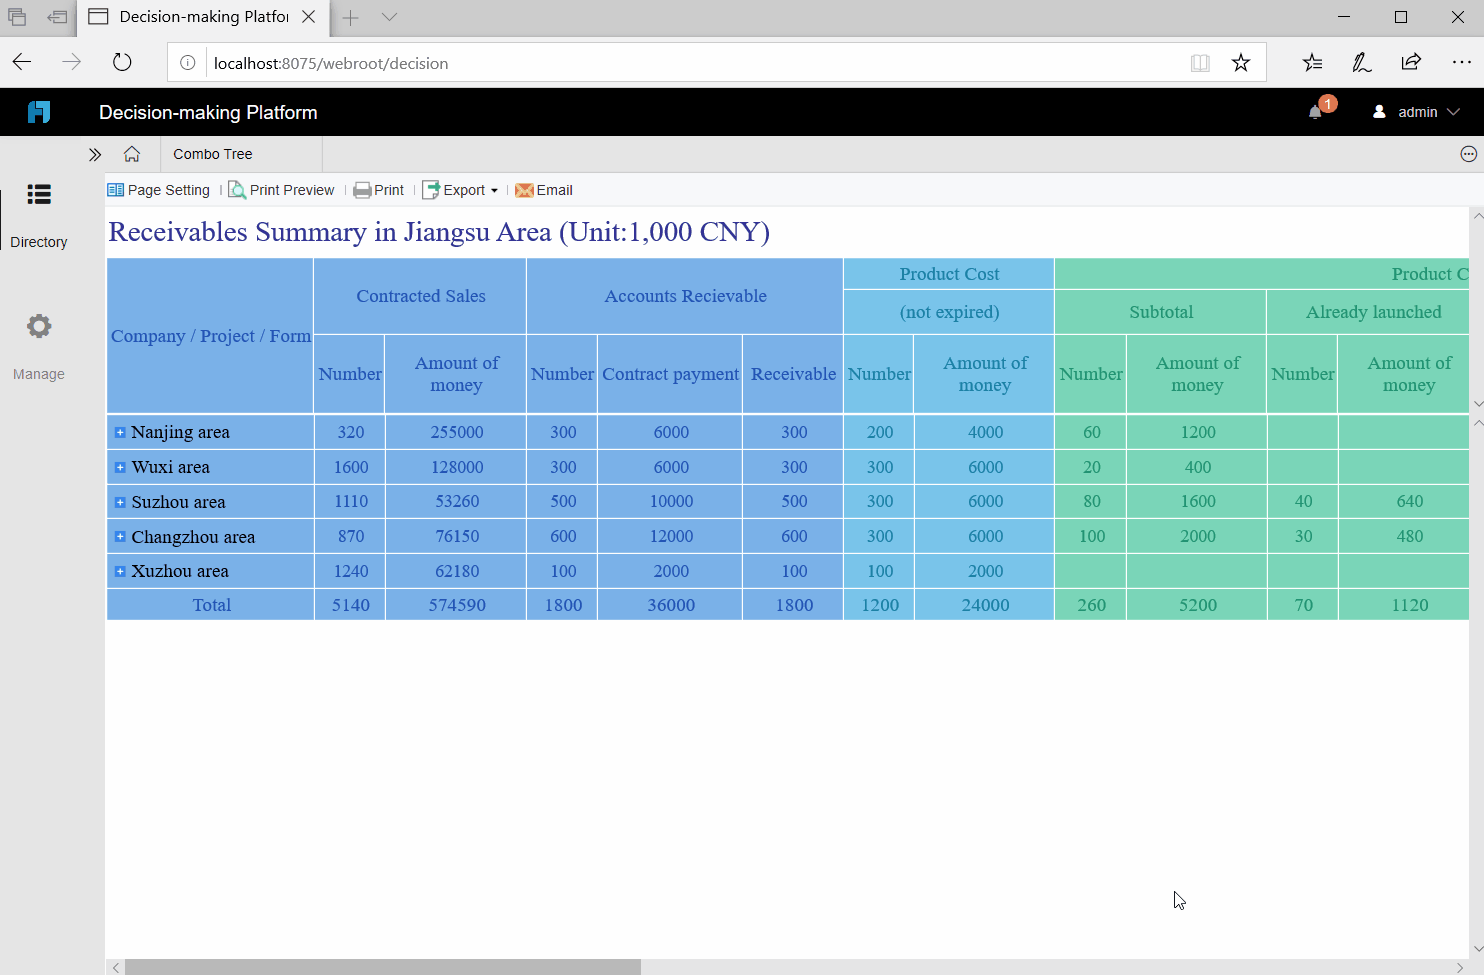Refresh the page with the reload icon

[122, 61]
